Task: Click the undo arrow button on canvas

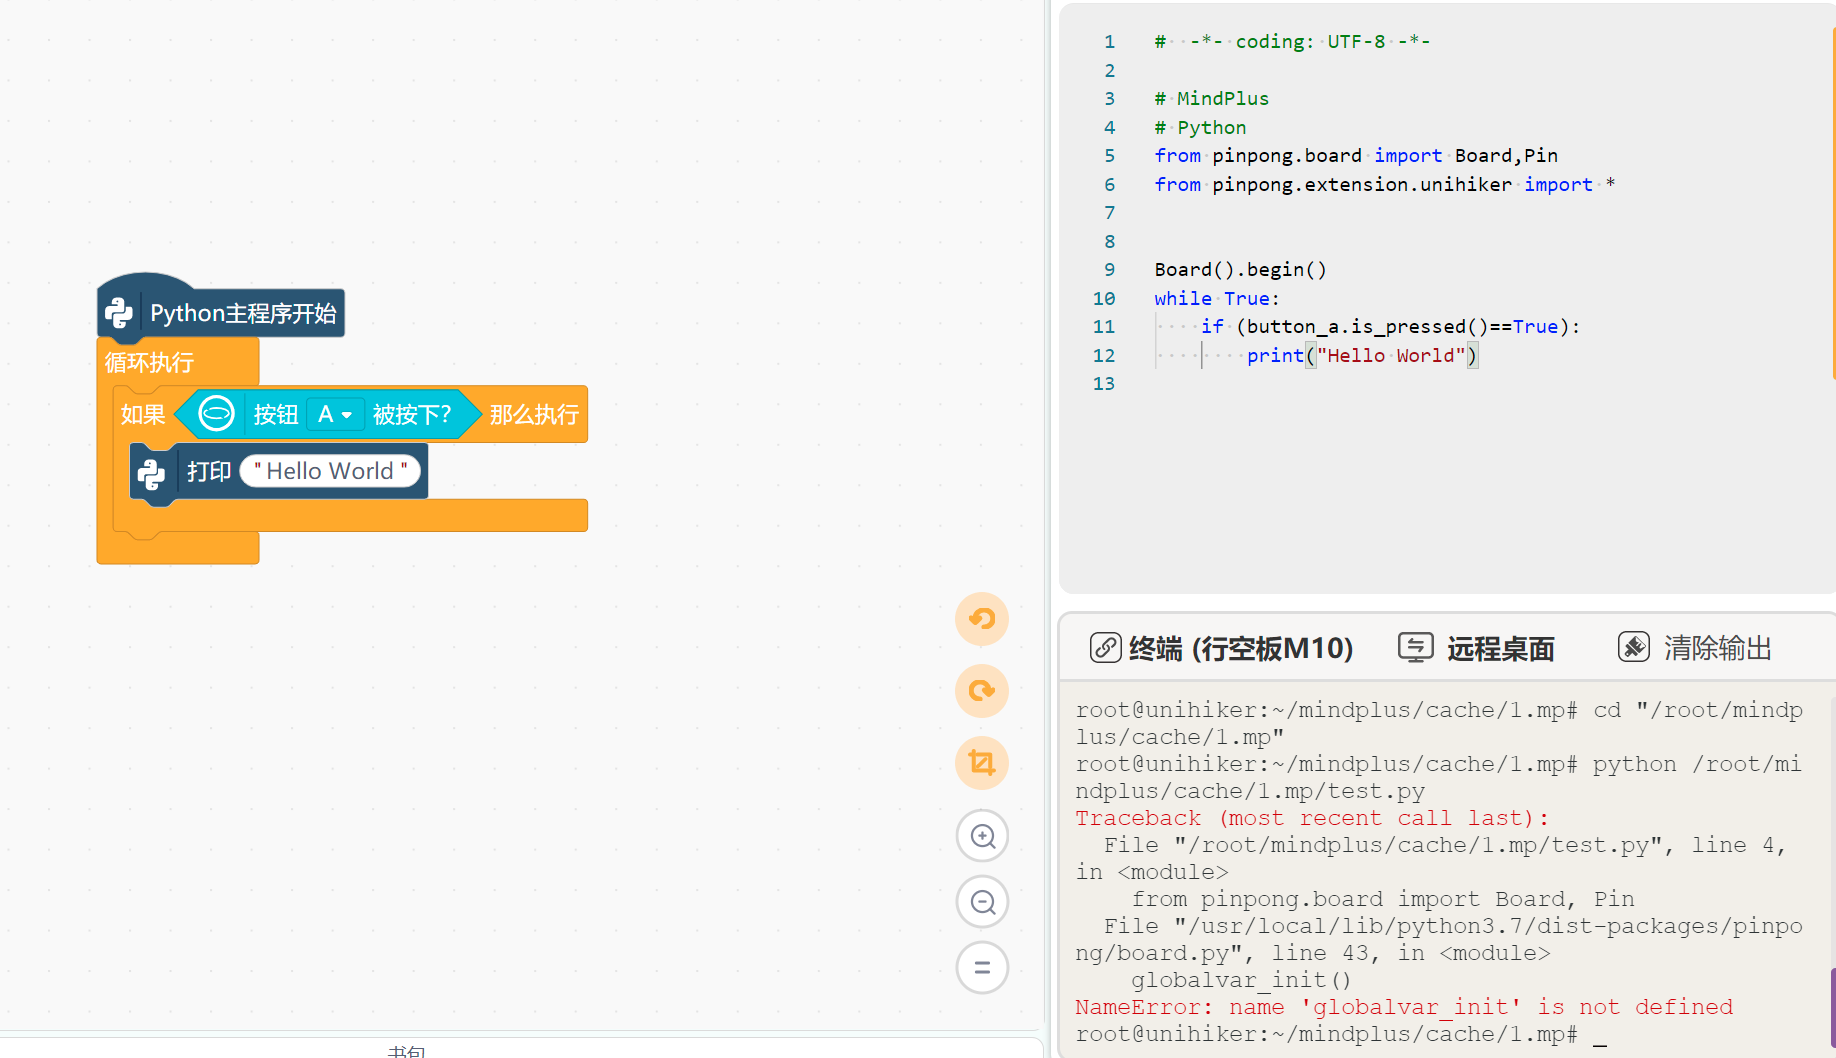Action: click(x=982, y=619)
